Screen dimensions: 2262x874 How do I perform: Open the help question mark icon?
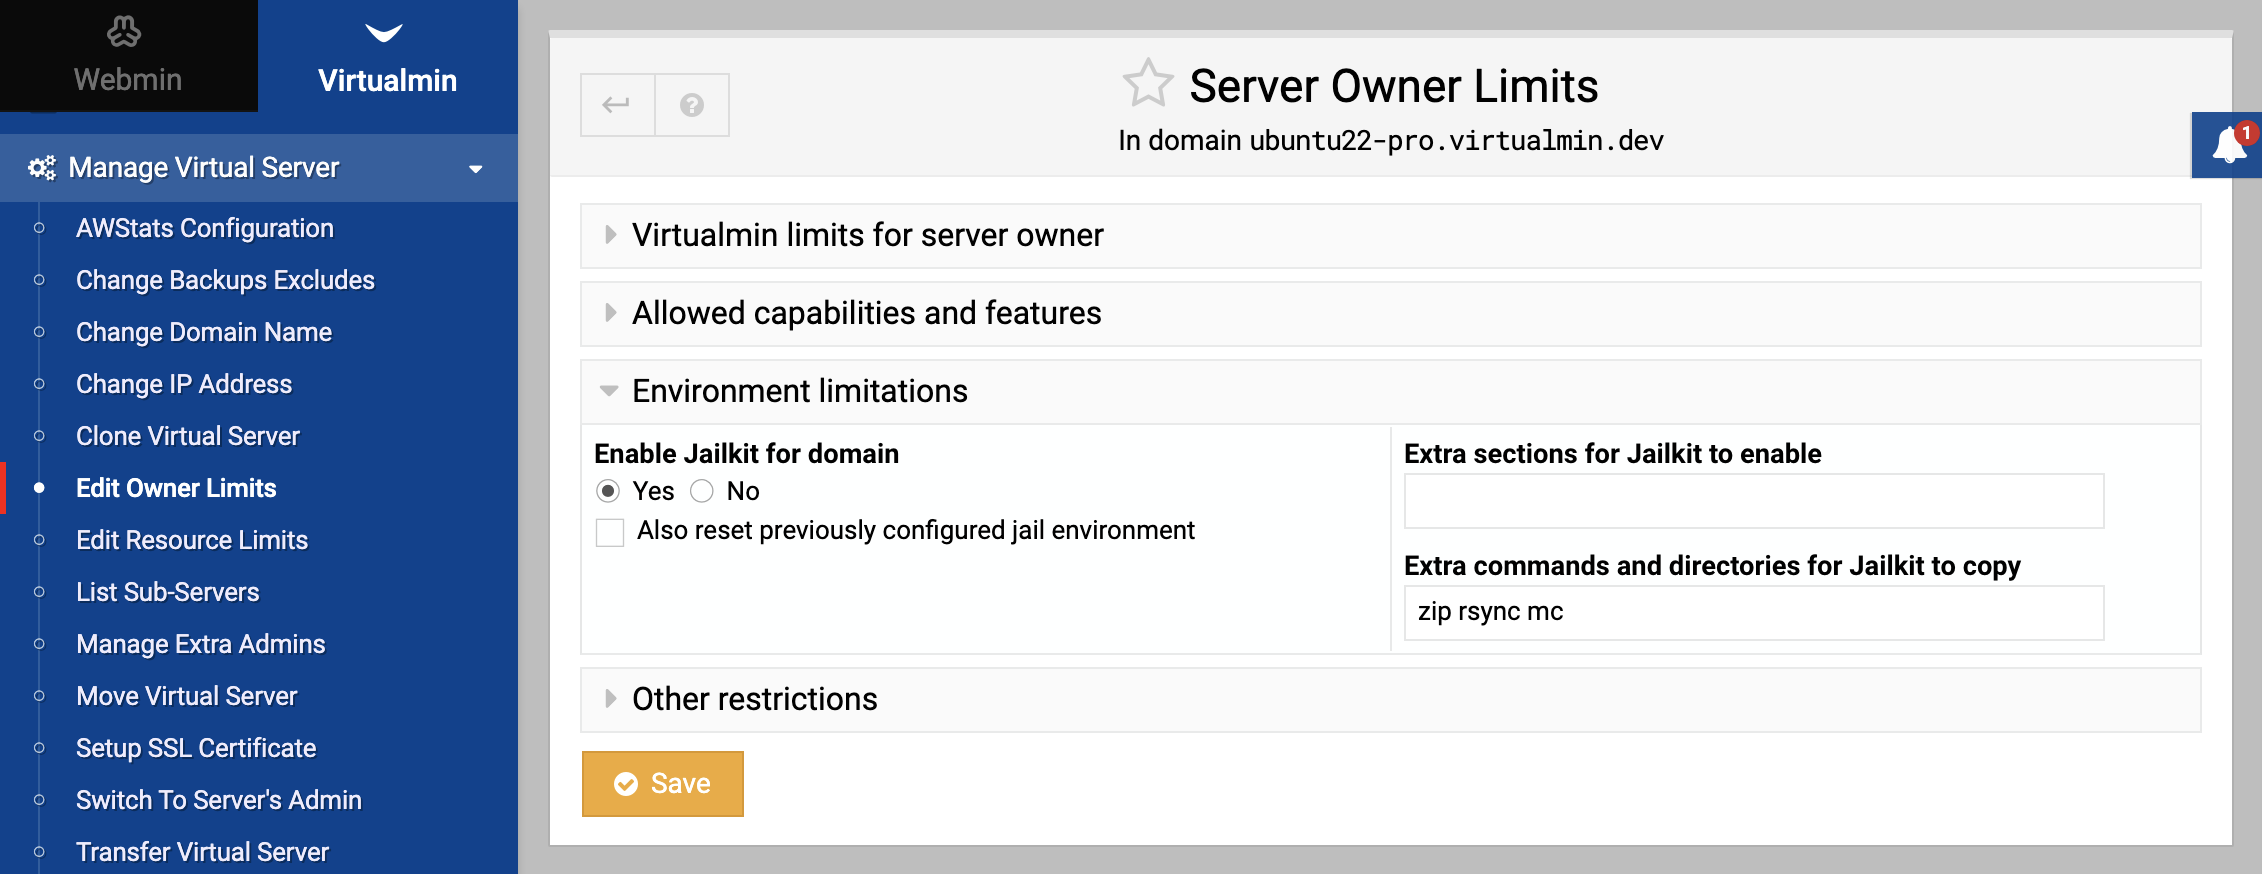coord(692,104)
